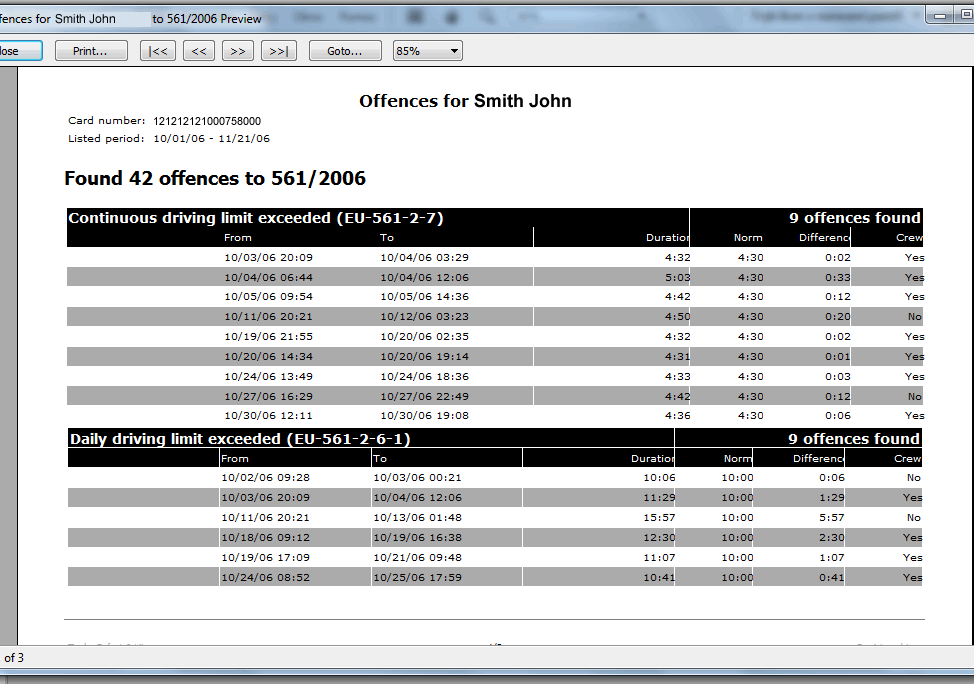Click To cell 10/13/06 01:48

[417, 517]
